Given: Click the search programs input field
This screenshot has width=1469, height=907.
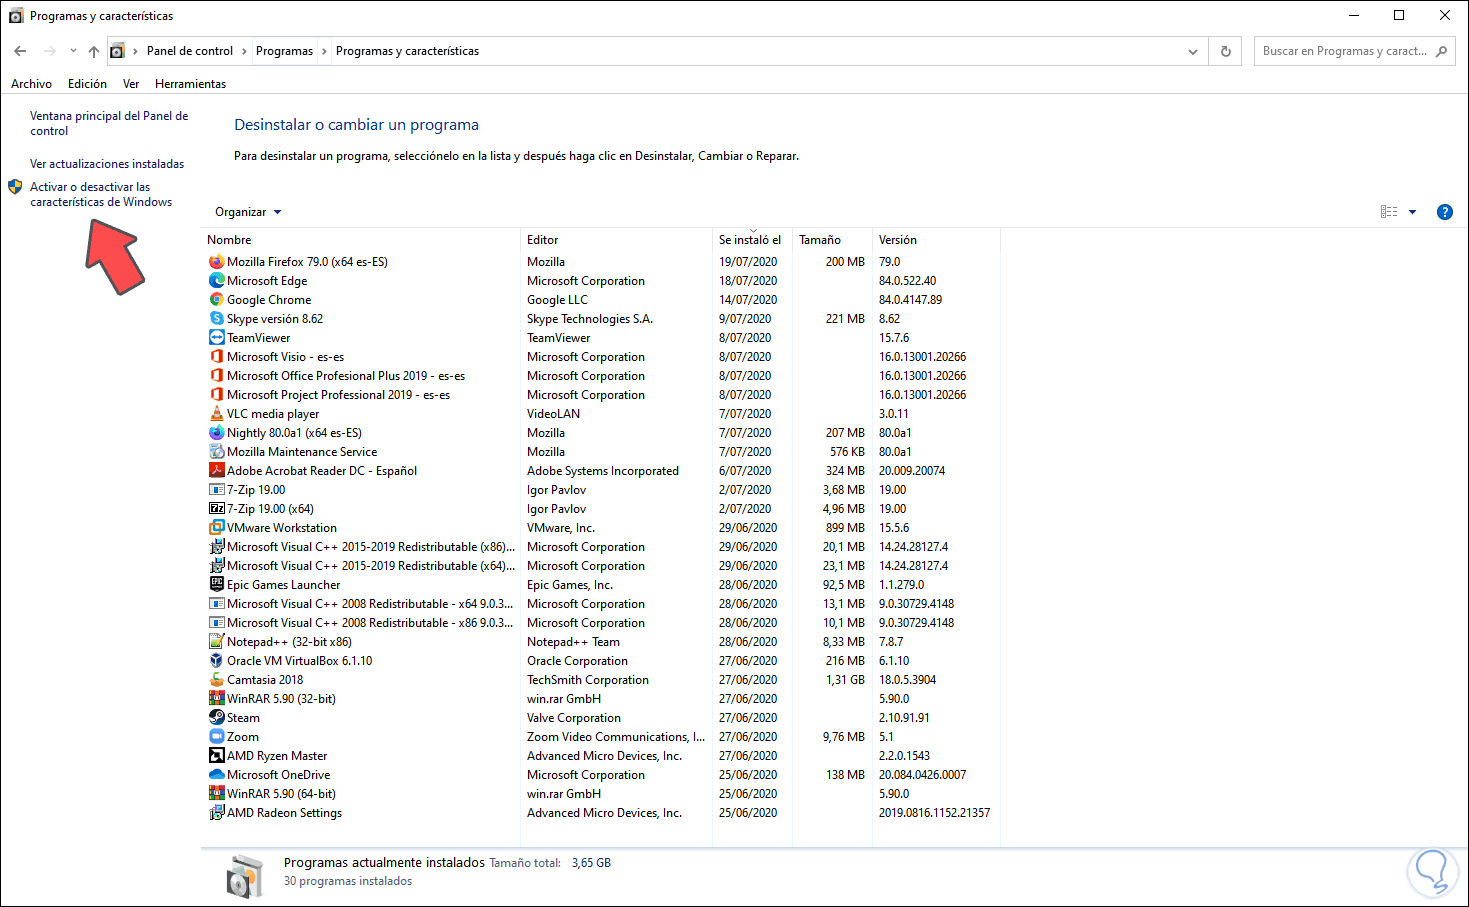Looking at the screenshot, I should point(1344,51).
